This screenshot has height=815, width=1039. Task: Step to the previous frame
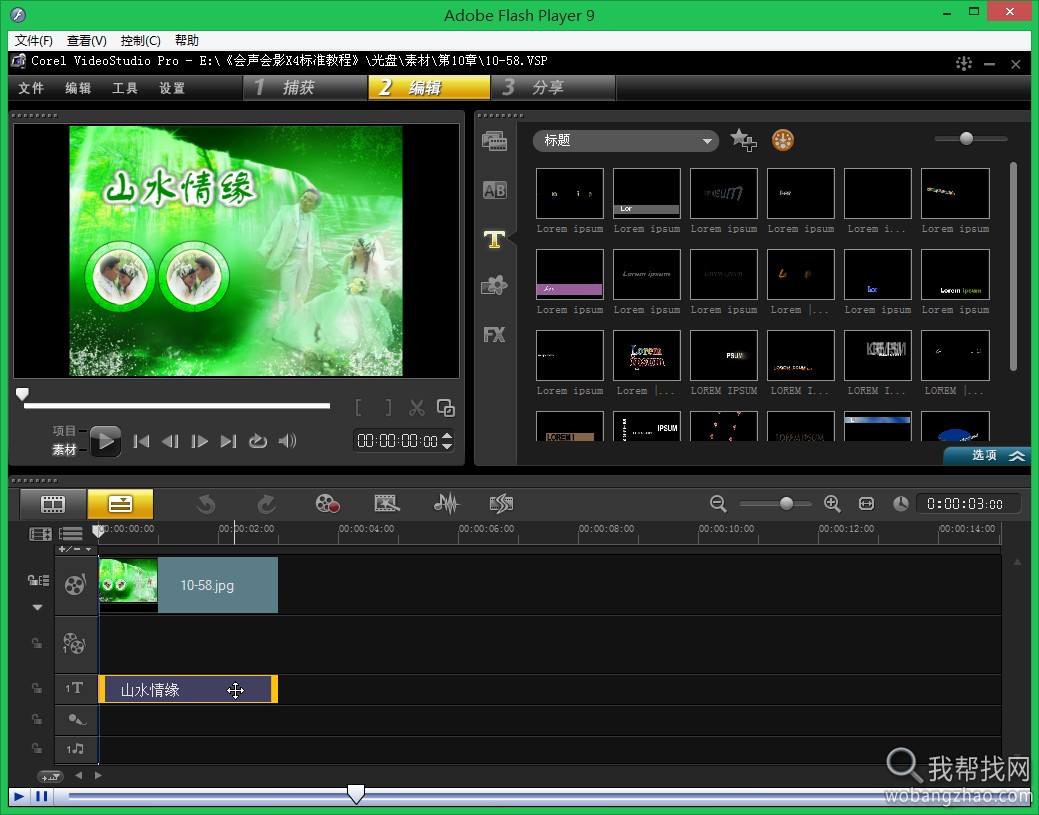[170, 441]
